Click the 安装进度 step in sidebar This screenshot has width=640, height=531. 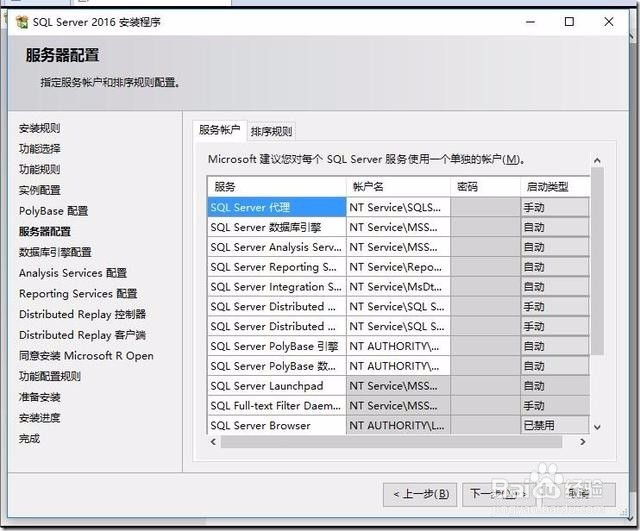click(x=40, y=418)
